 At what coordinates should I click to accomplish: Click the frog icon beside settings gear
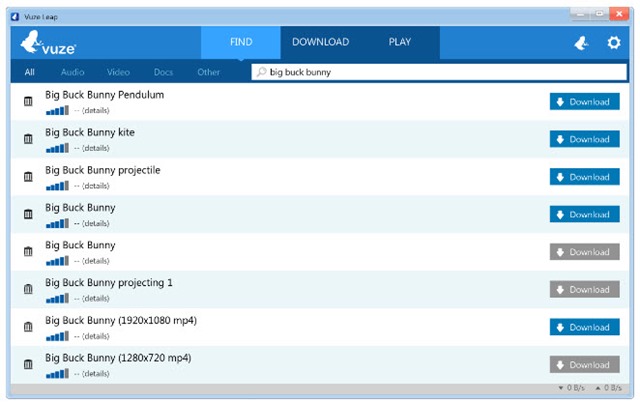coord(581,42)
